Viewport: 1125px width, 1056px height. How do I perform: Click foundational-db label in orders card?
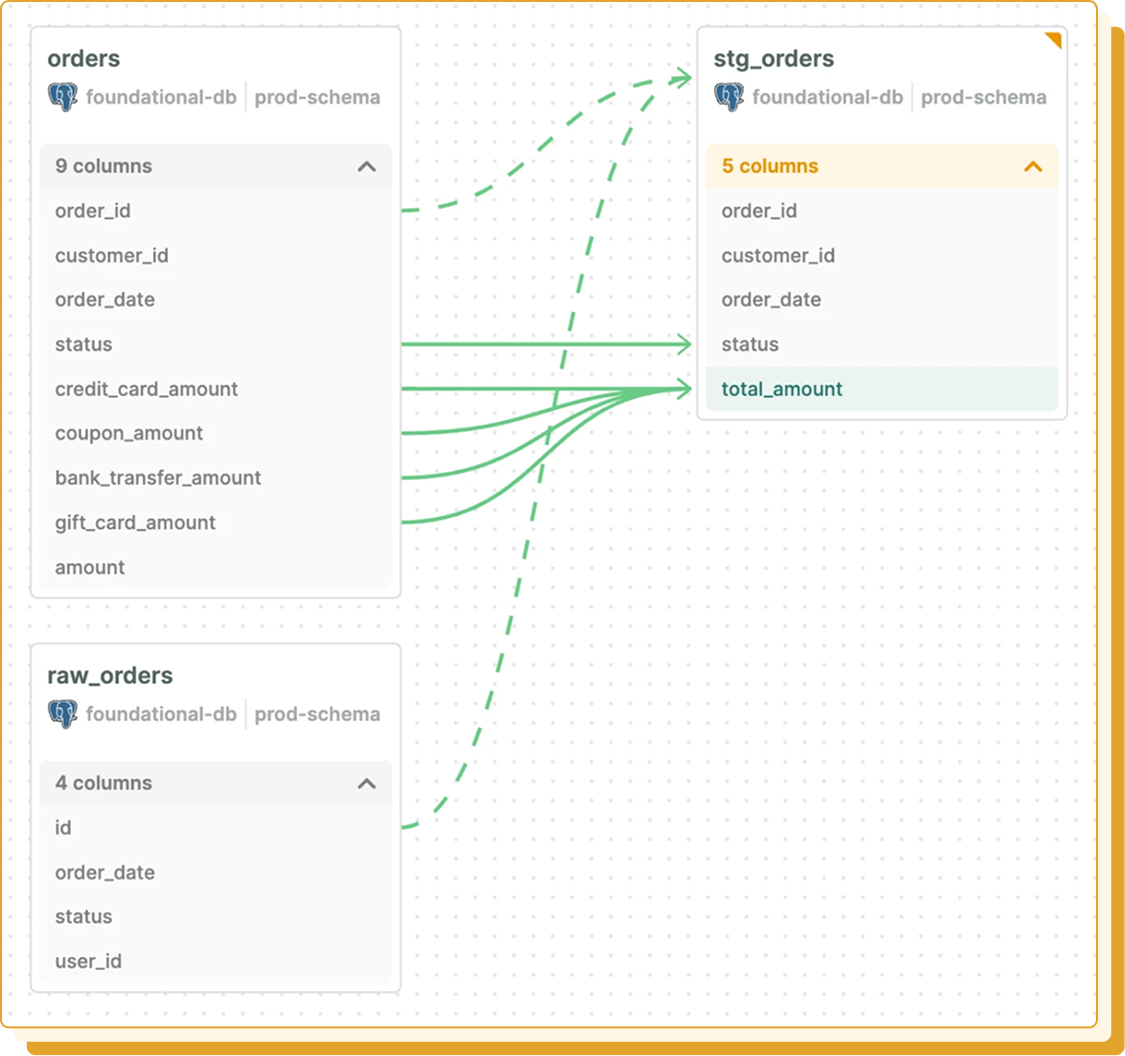coord(161,97)
